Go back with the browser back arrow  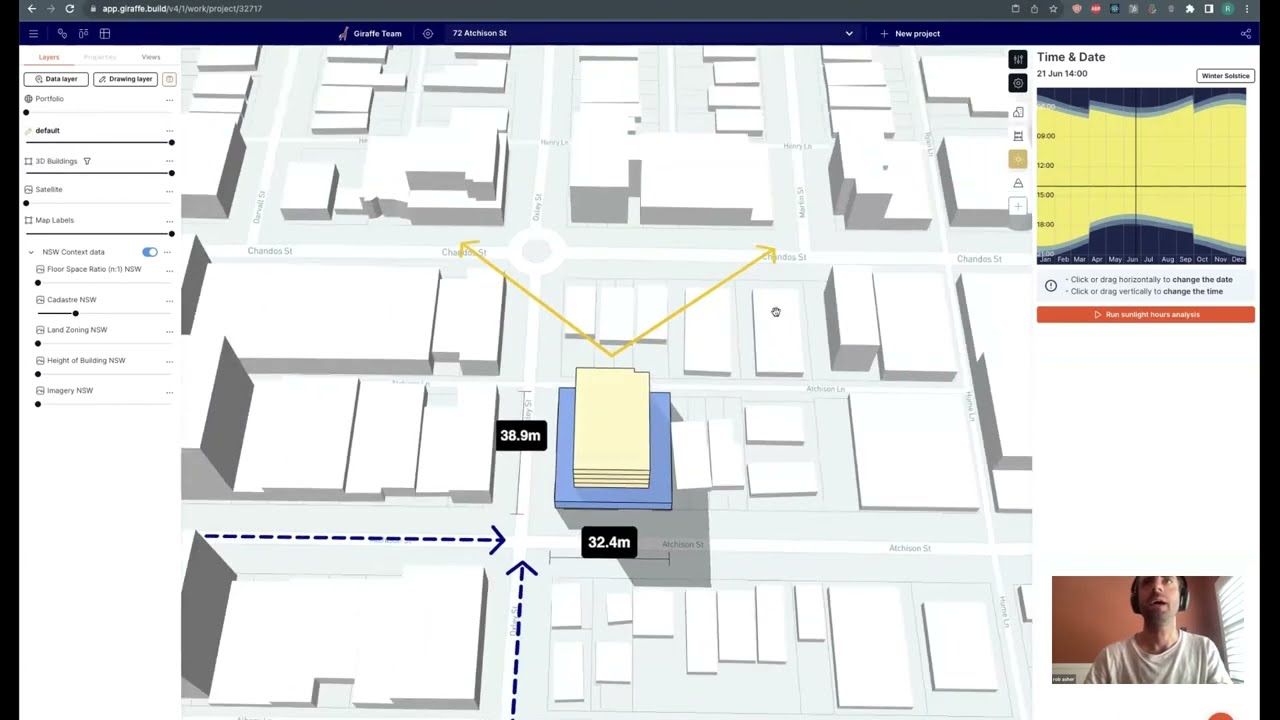coord(31,9)
